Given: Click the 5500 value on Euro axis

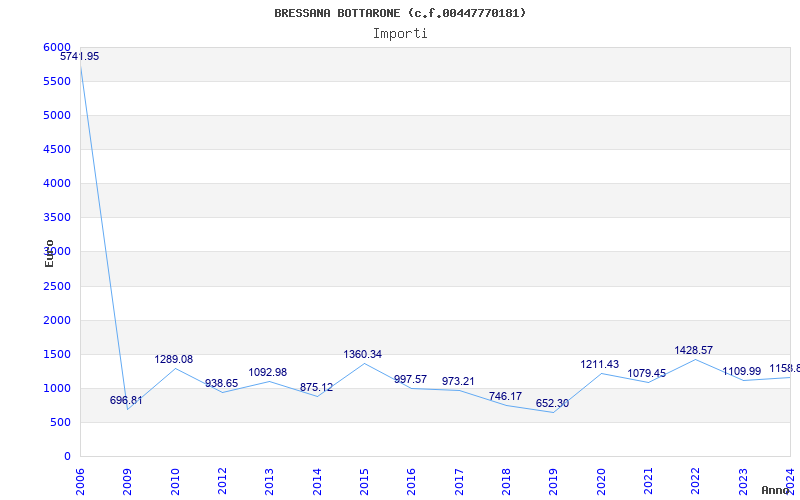Looking at the screenshot, I should point(57,82).
